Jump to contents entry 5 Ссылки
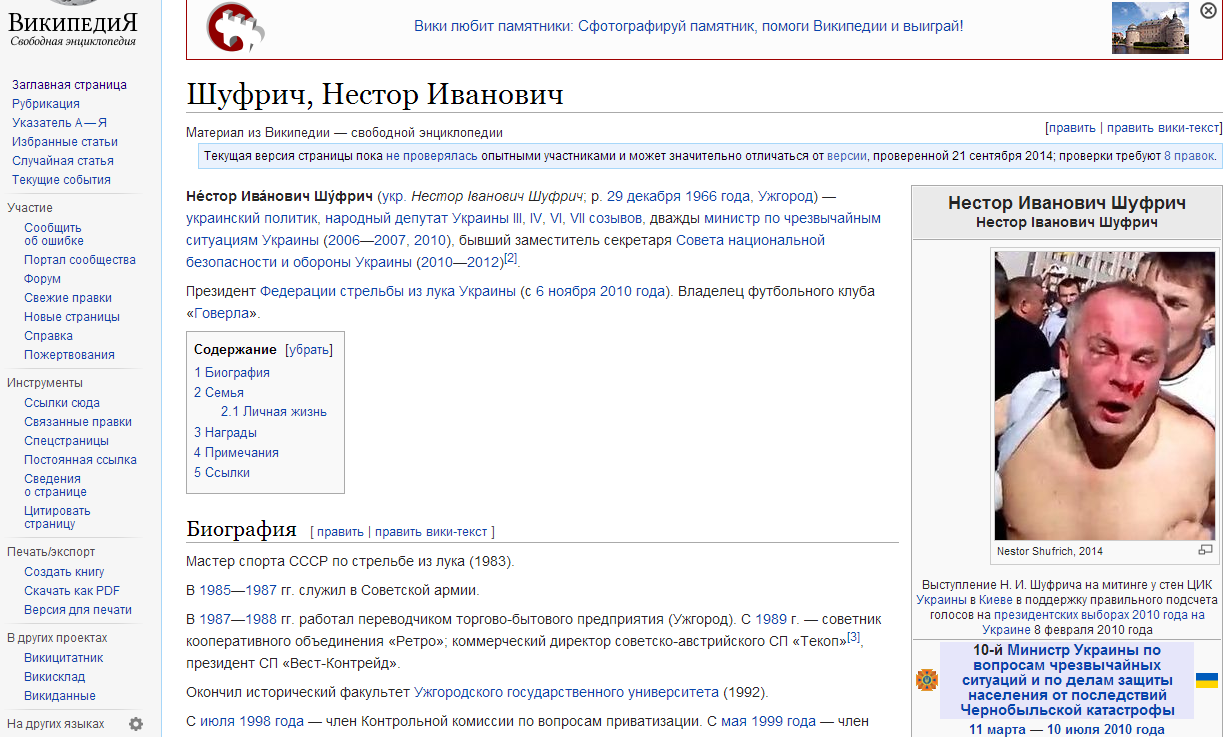The image size is (1228, 737). coord(222,473)
